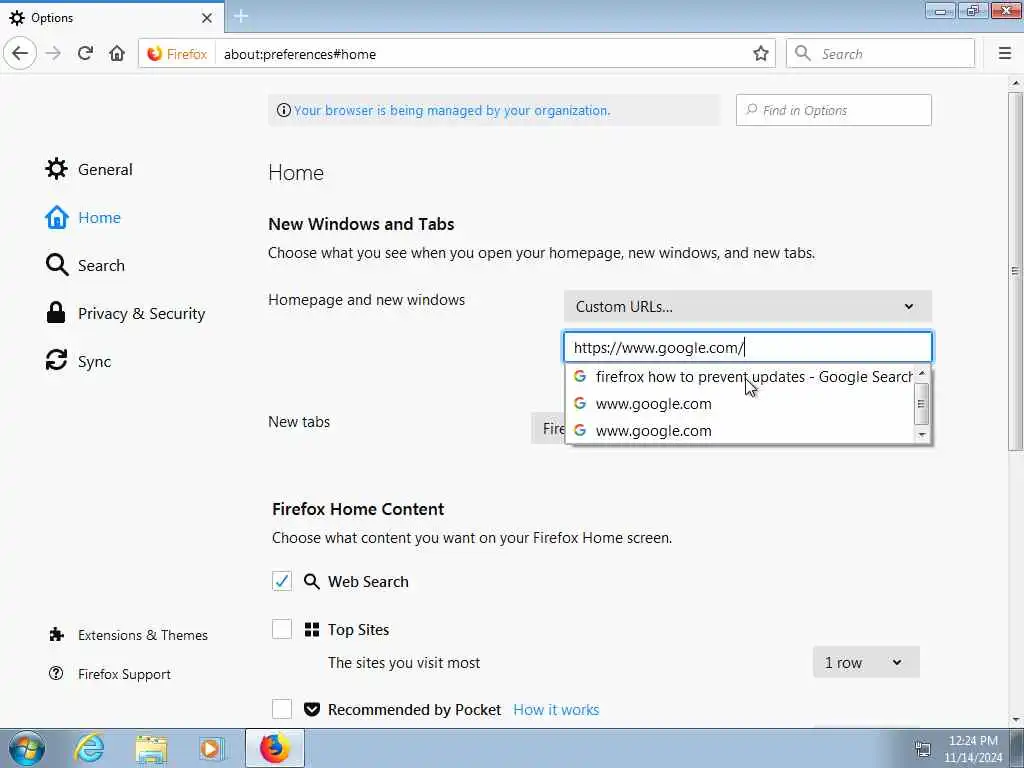Enable the Top Sites checkbox

[281, 630]
